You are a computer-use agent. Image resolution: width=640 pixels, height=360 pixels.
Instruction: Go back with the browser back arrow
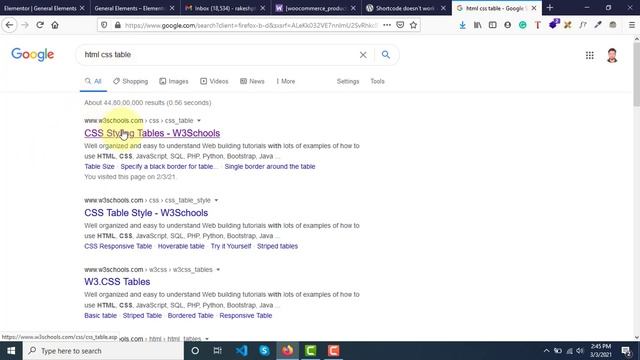click(x=9, y=25)
